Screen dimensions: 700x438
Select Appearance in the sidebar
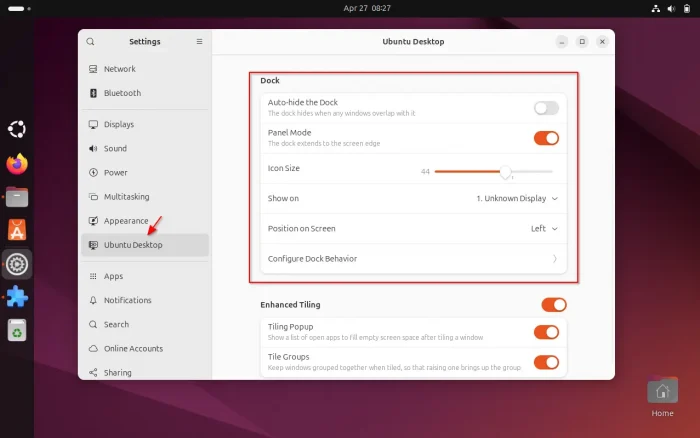coord(126,221)
